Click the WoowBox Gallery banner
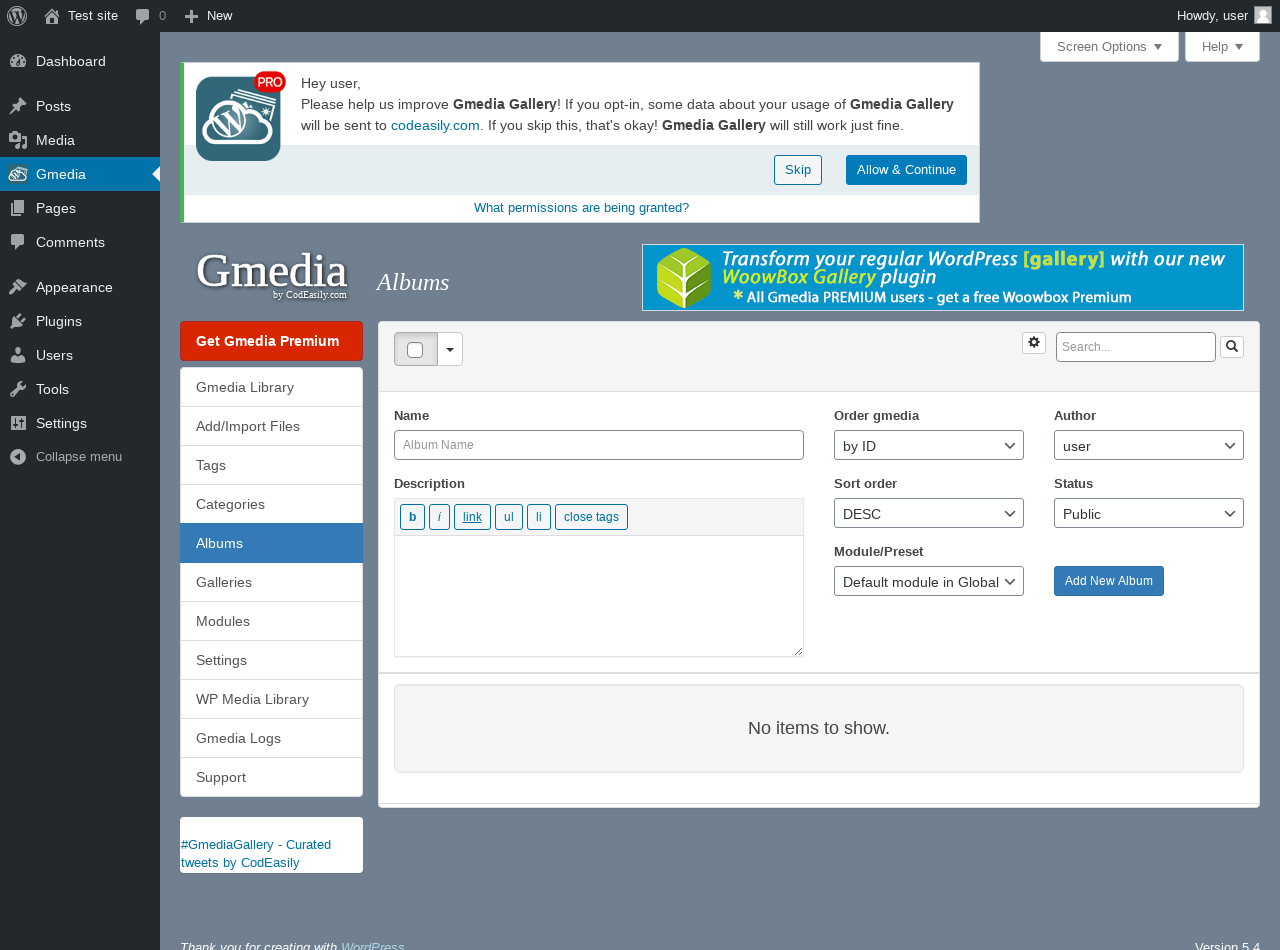 (x=943, y=277)
